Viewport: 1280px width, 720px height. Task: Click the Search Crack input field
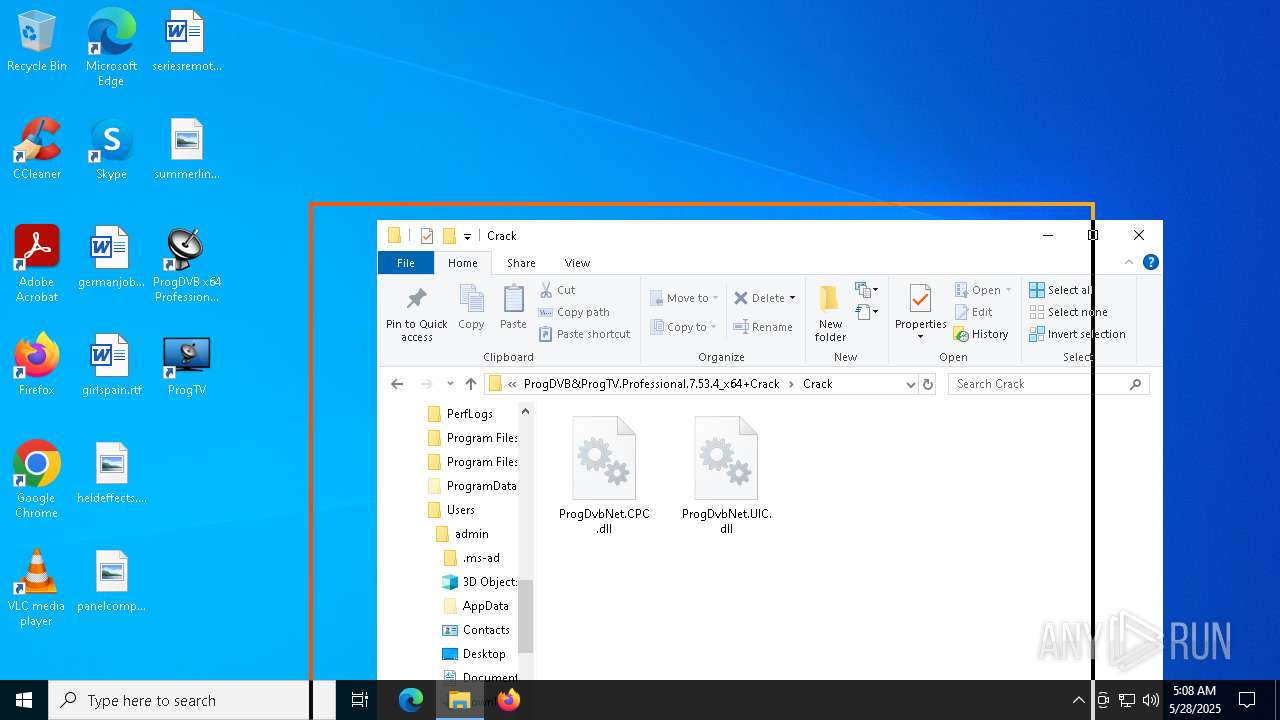(x=1048, y=384)
